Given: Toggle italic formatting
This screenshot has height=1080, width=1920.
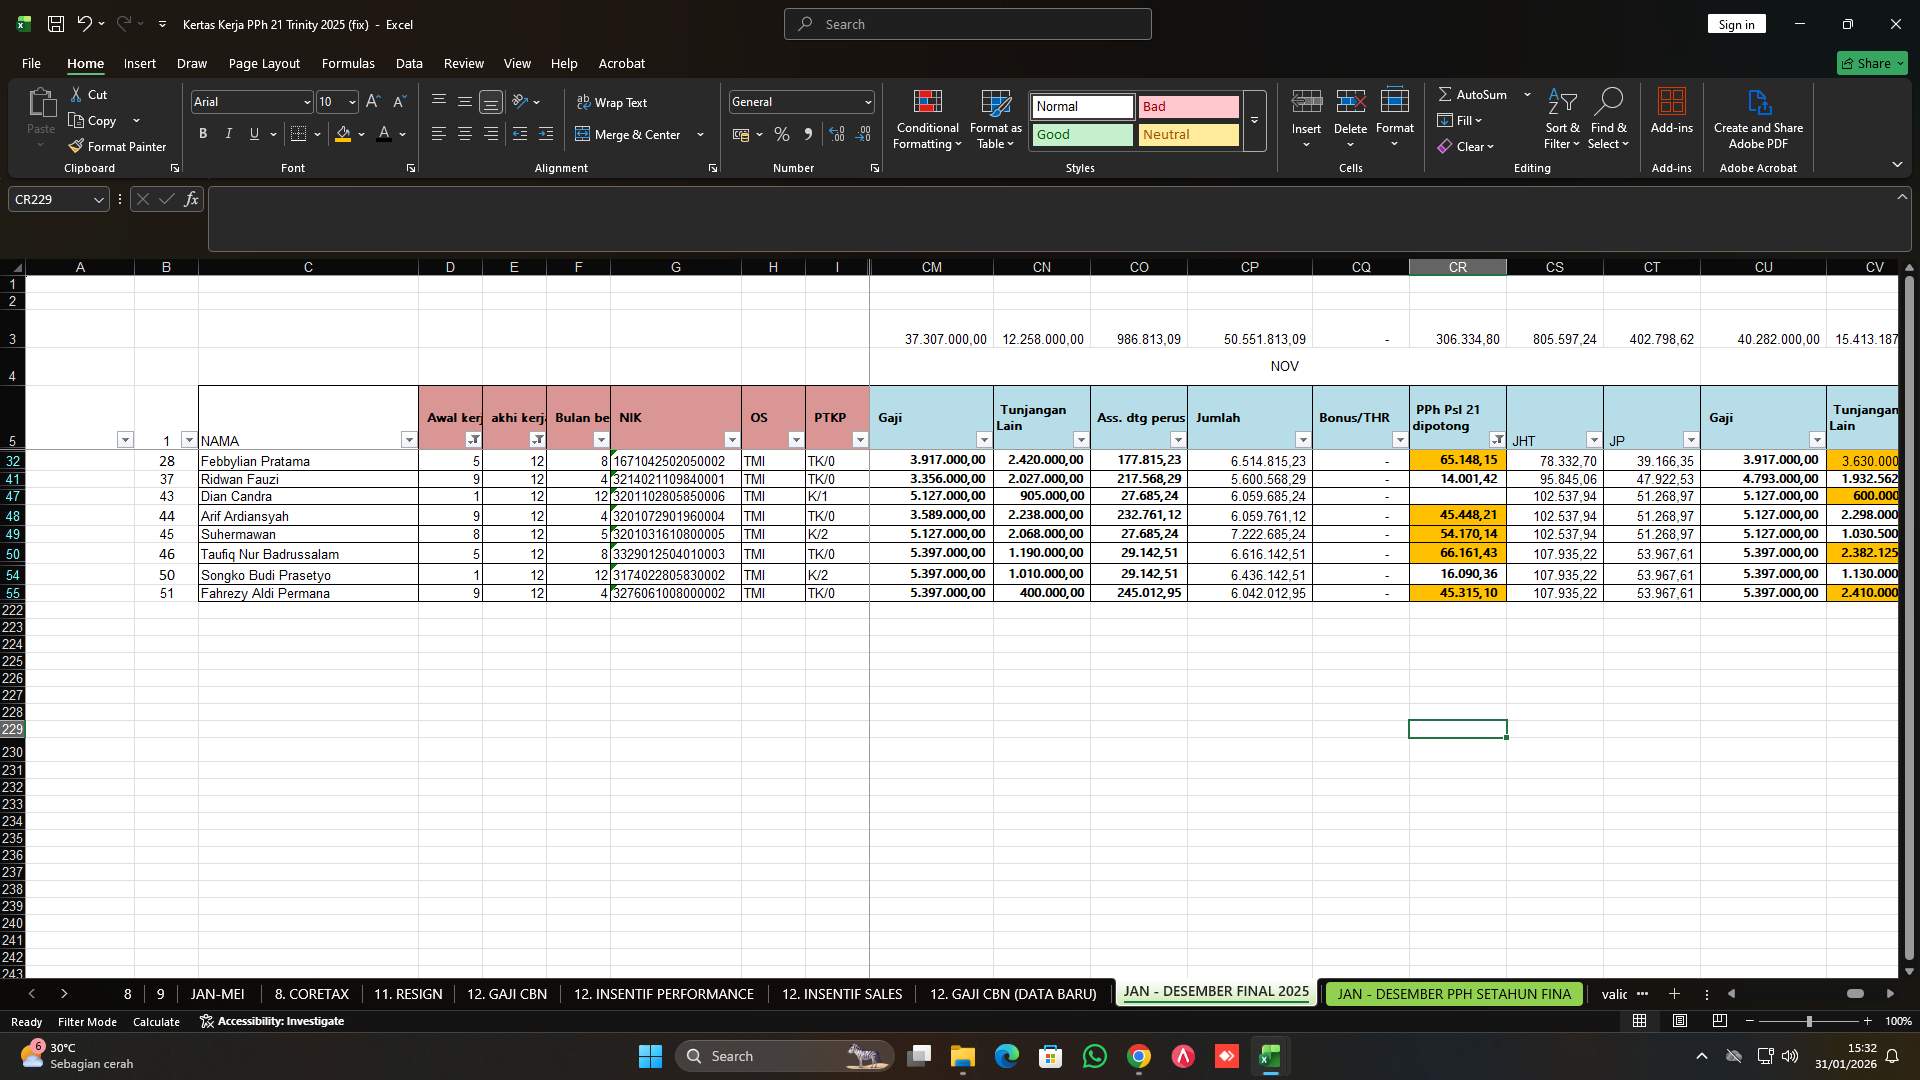Looking at the screenshot, I should [x=228, y=133].
